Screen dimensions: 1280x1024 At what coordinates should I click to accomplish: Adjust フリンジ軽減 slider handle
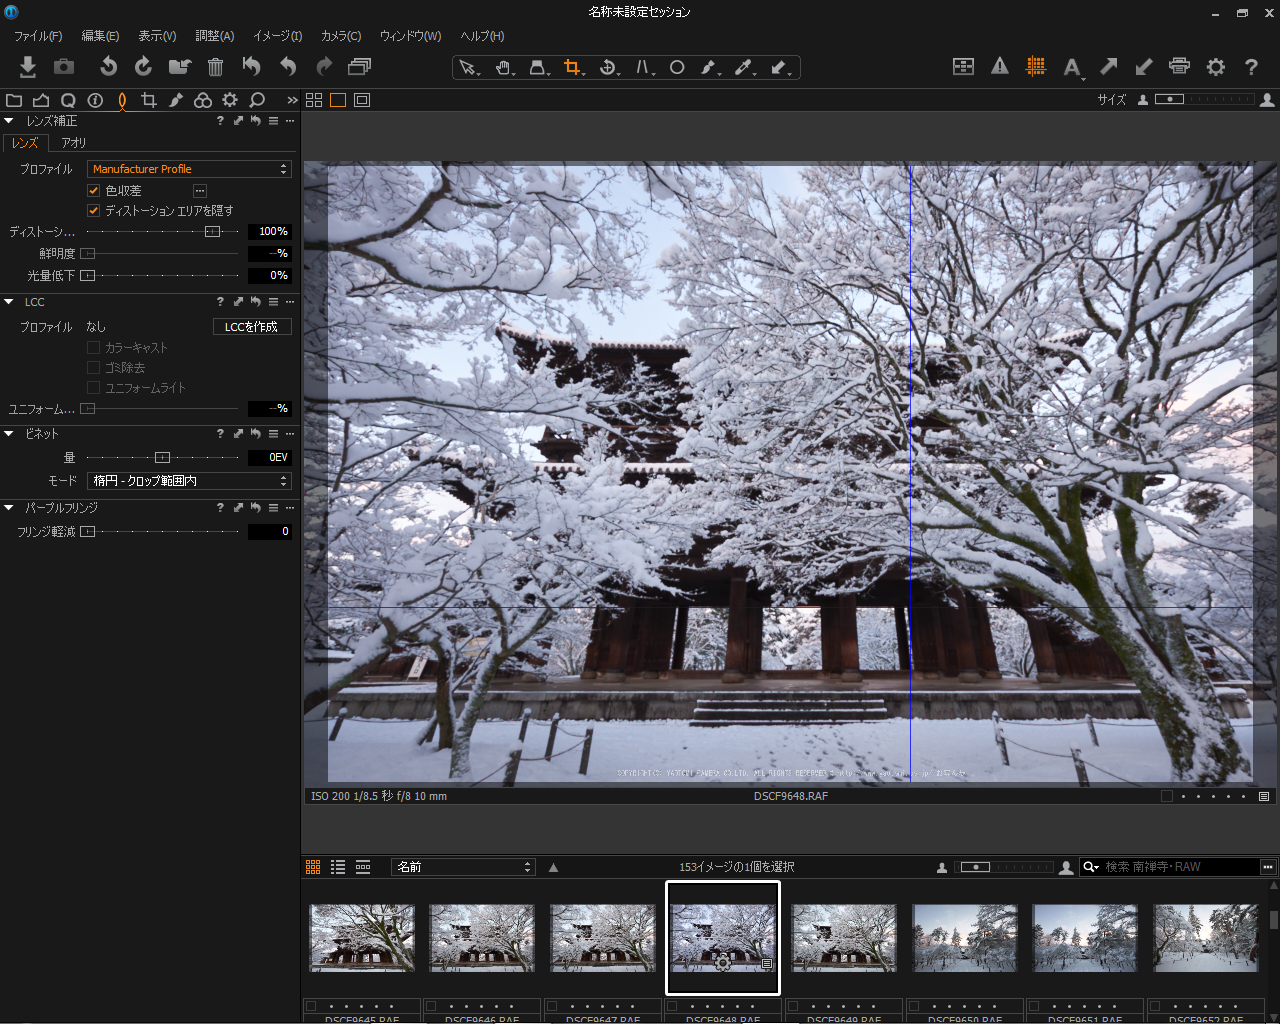[87, 532]
